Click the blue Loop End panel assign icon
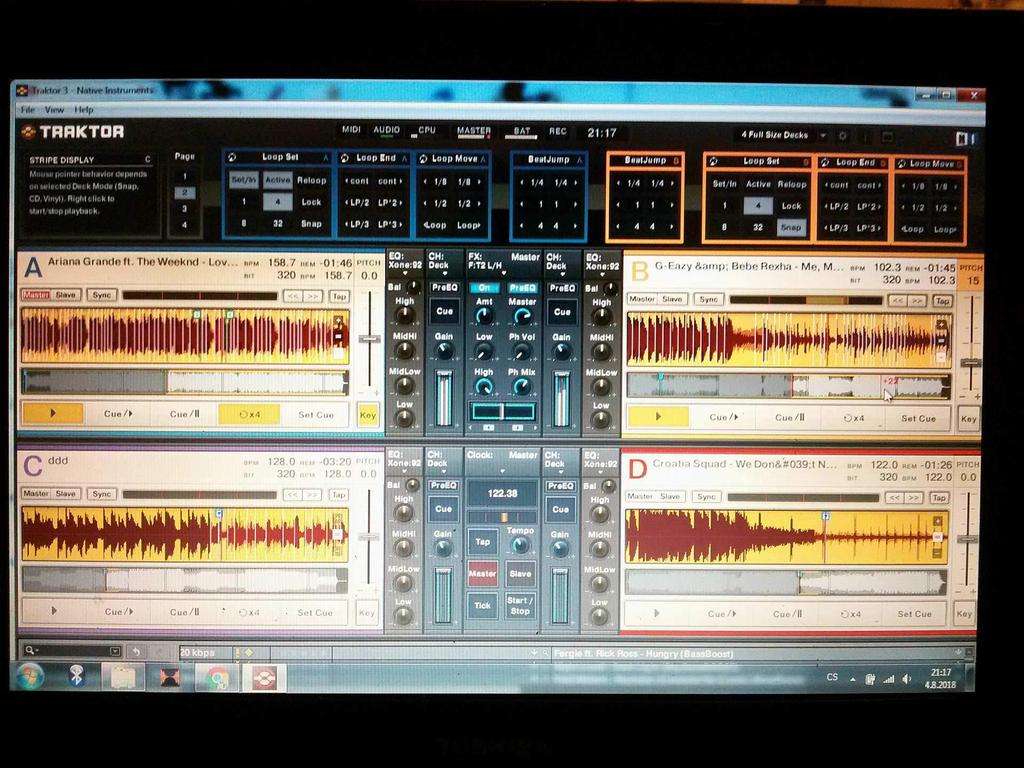Screen dimensions: 1024x768 click(344, 158)
